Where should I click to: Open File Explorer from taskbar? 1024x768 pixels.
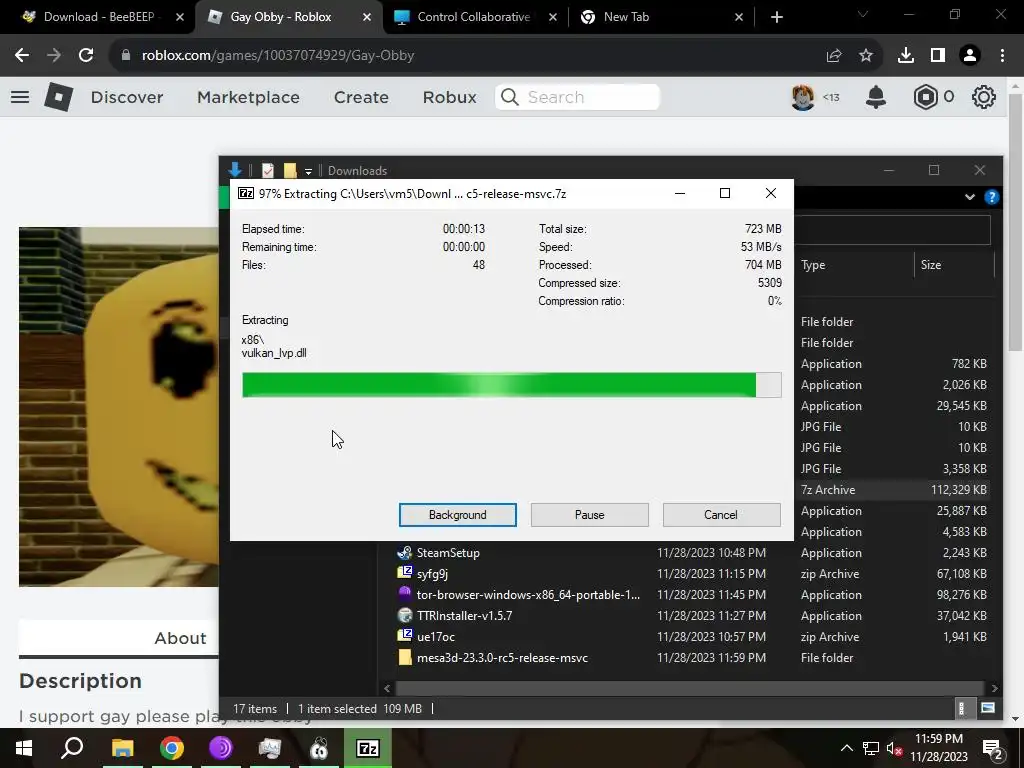(x=122, y=748)
